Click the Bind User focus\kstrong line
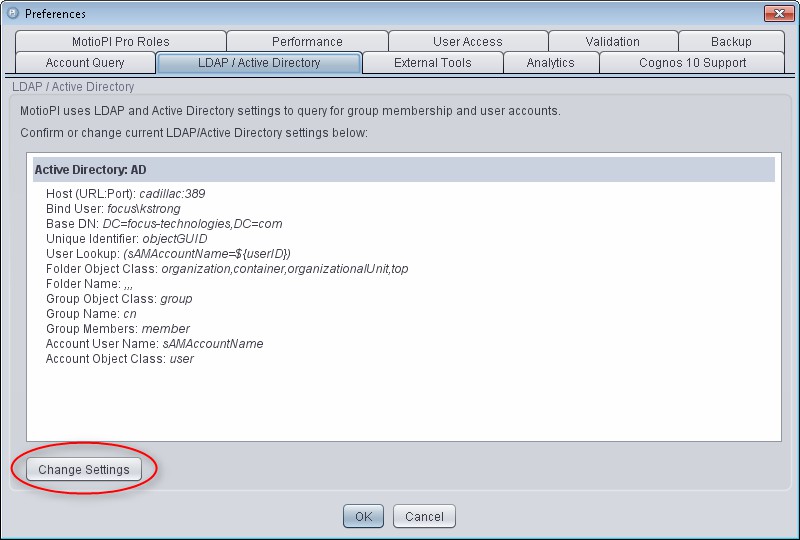The width and height of the screenshot is (800, 540). 113,209
